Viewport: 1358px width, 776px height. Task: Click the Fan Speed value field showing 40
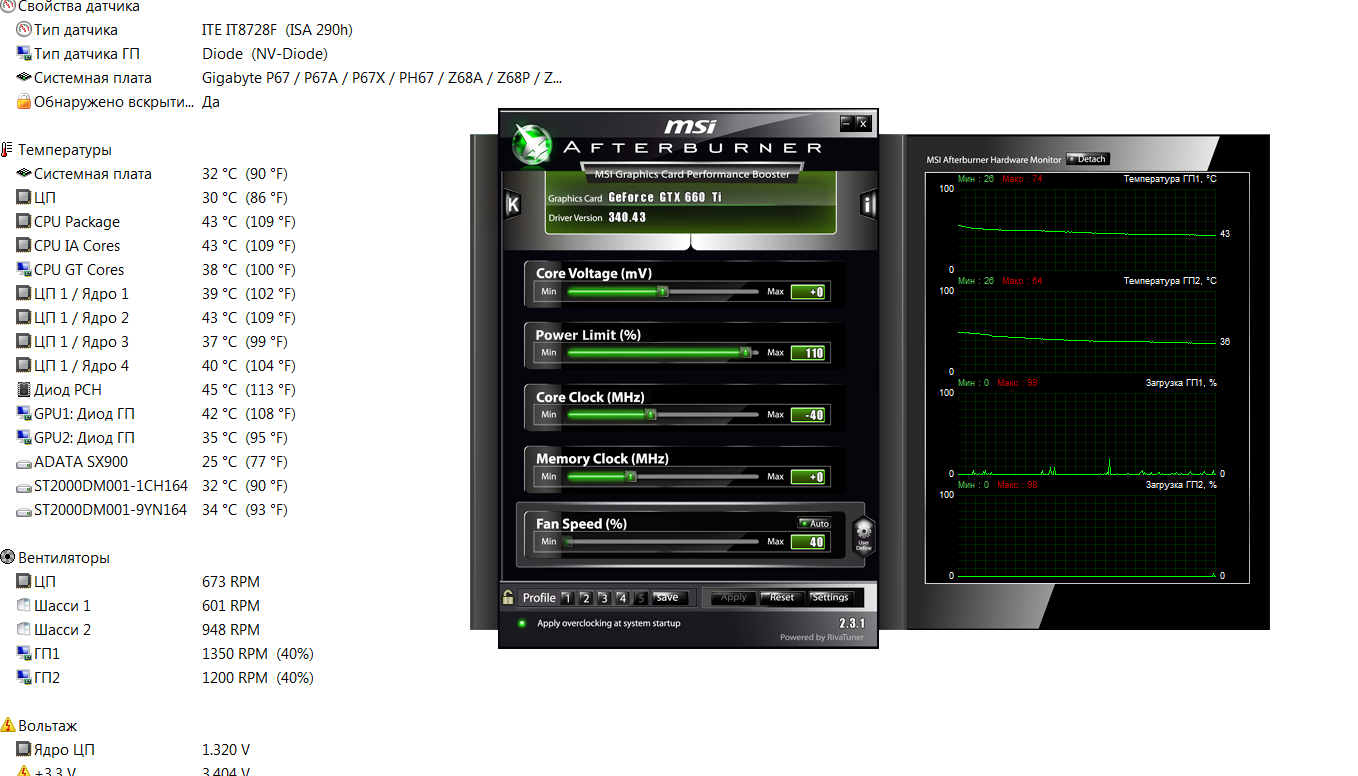(x=808, y=542)
